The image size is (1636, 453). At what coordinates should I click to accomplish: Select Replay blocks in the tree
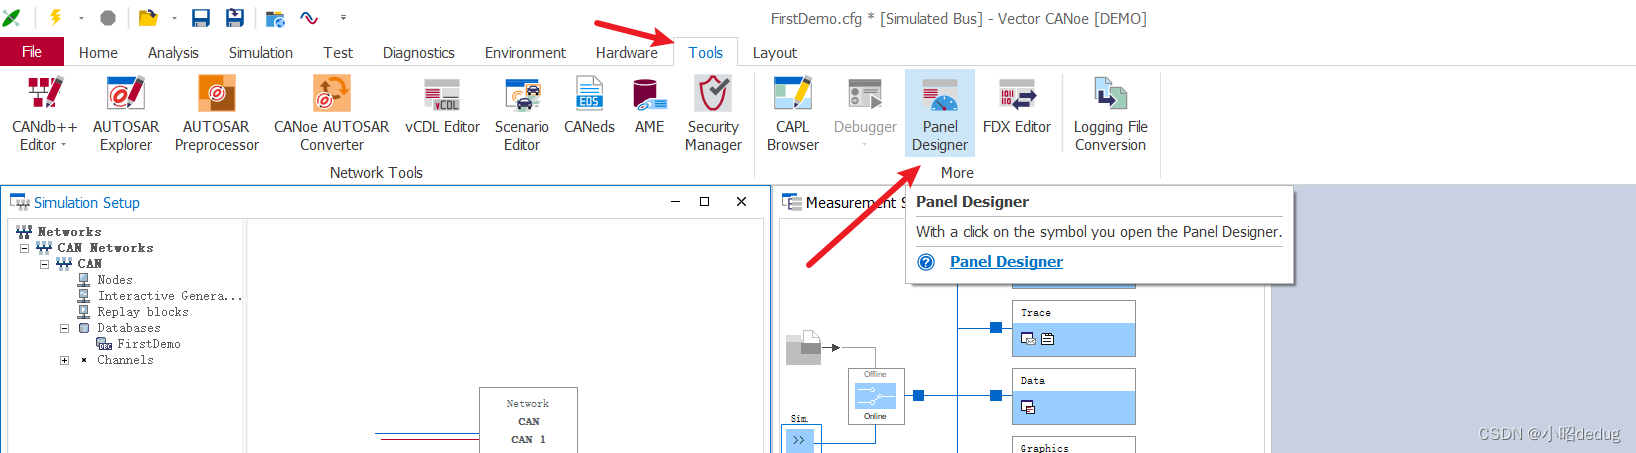pos(143,312)
